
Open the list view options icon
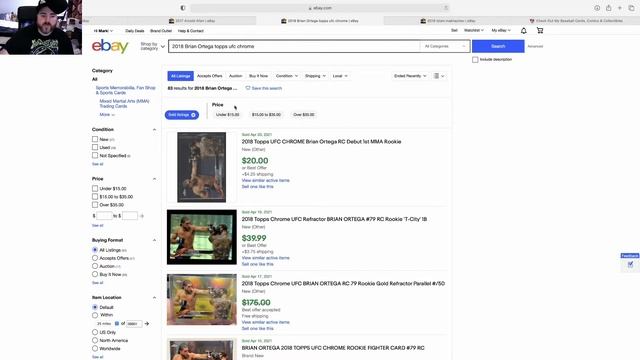pyautogui.click(x=439, y=76)
